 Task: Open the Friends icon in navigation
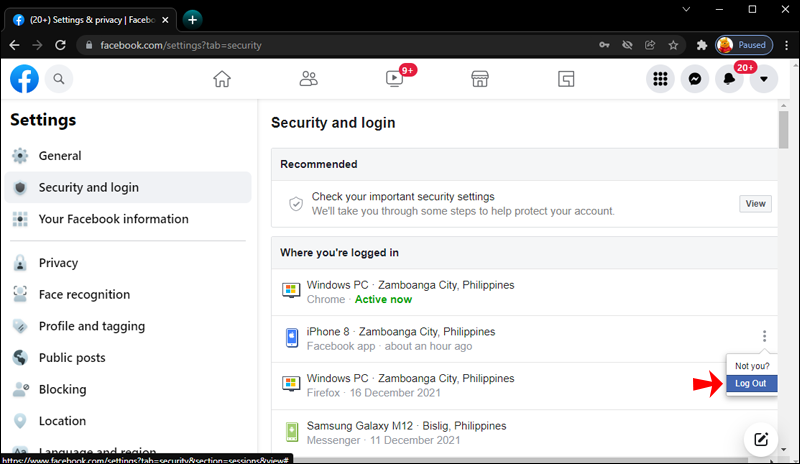(309, 79)
